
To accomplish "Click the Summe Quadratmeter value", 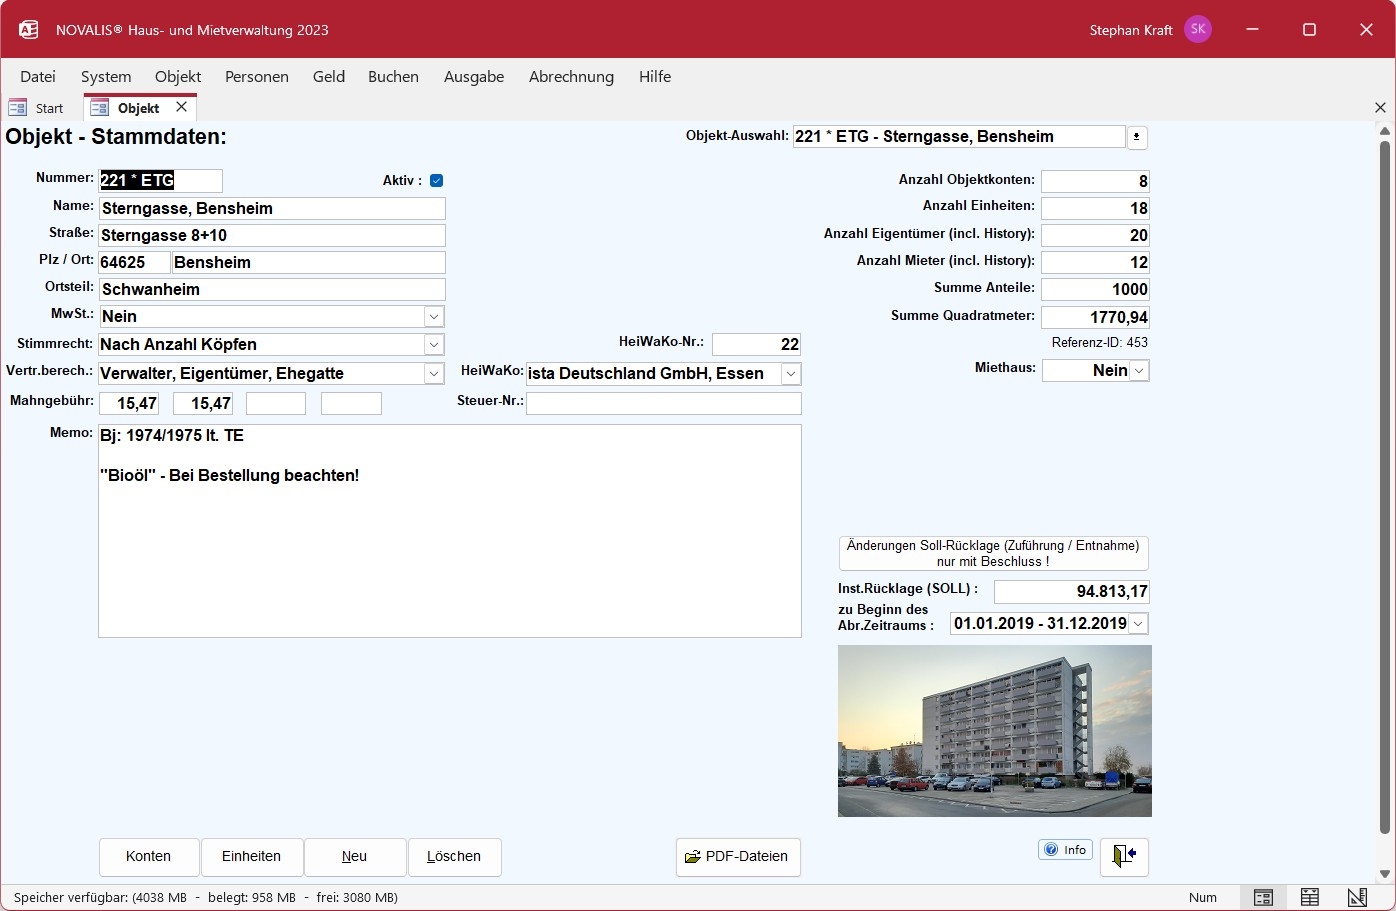I will (1095, 317).
